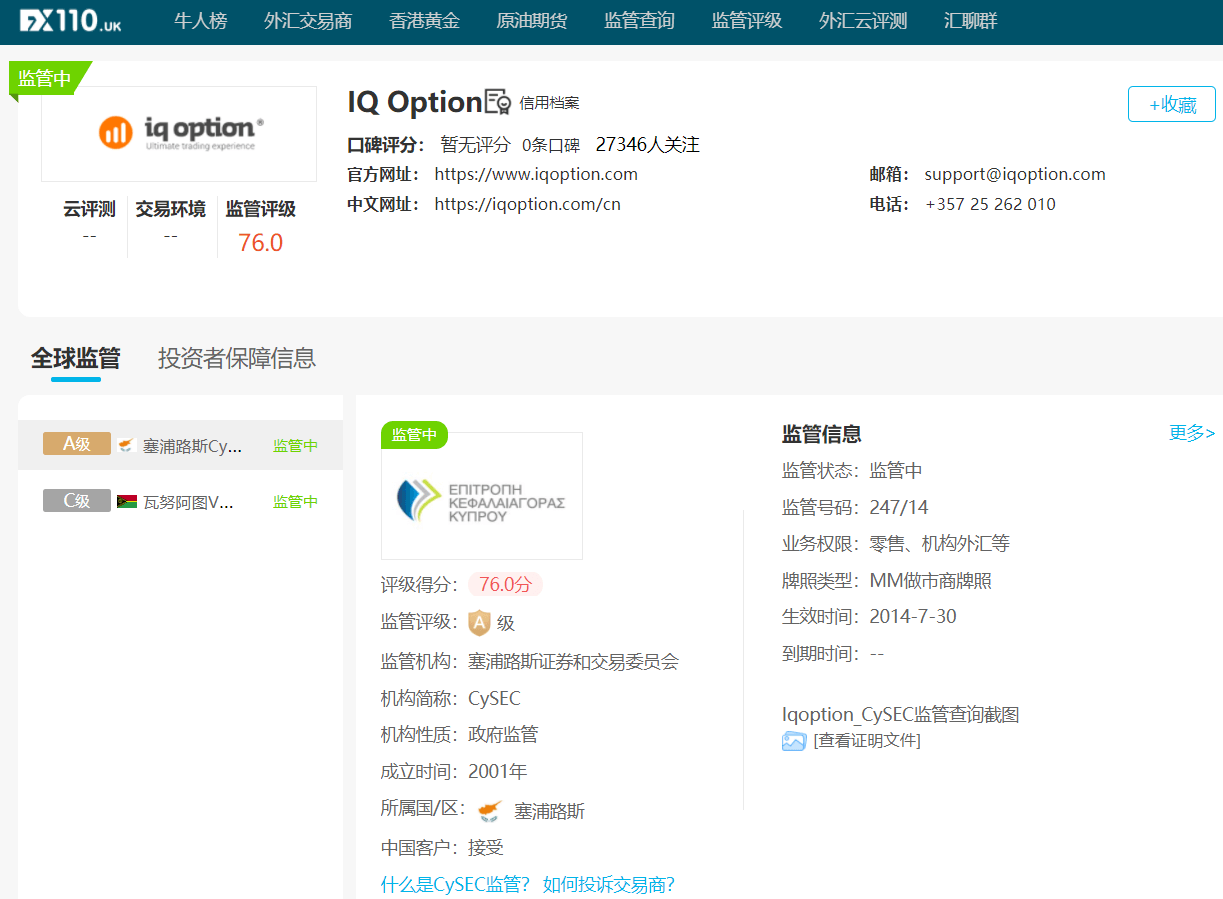The image size is (1223, 899).
Task: Click the 76.0分 rating score pill
Action: coord(505,585)
